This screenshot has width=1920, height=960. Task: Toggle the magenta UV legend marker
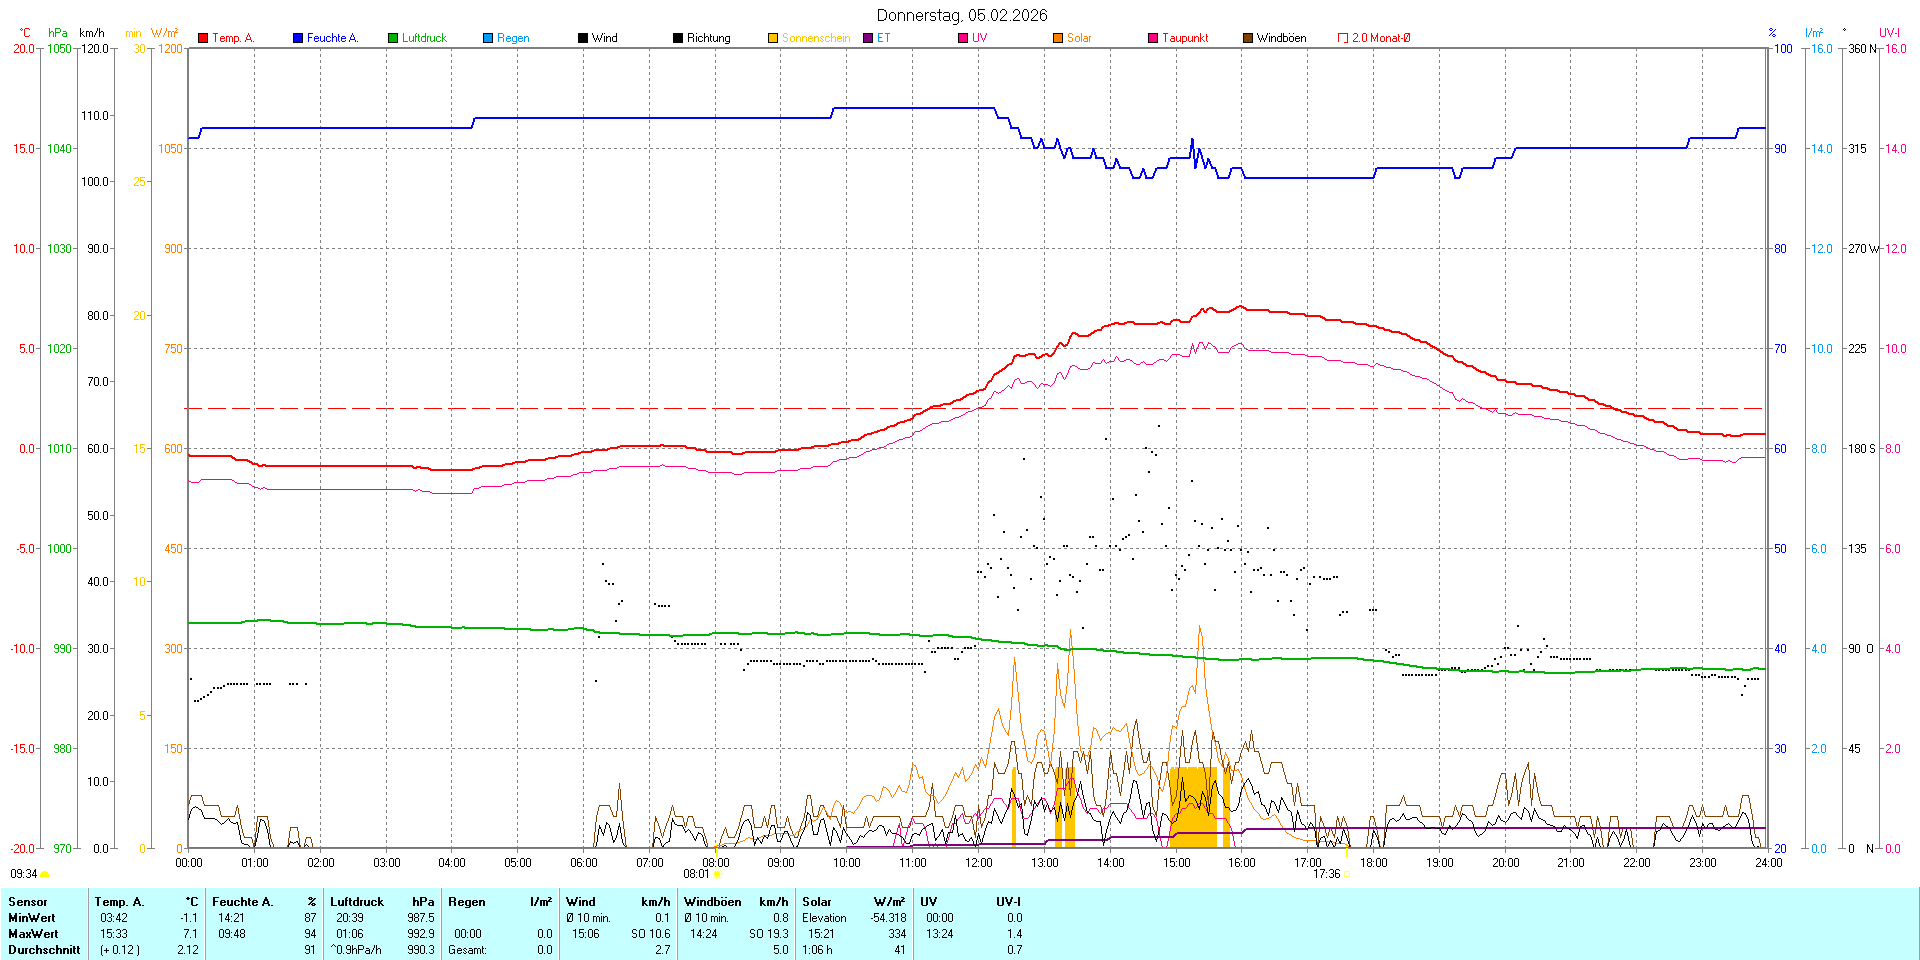click(963, 38)
